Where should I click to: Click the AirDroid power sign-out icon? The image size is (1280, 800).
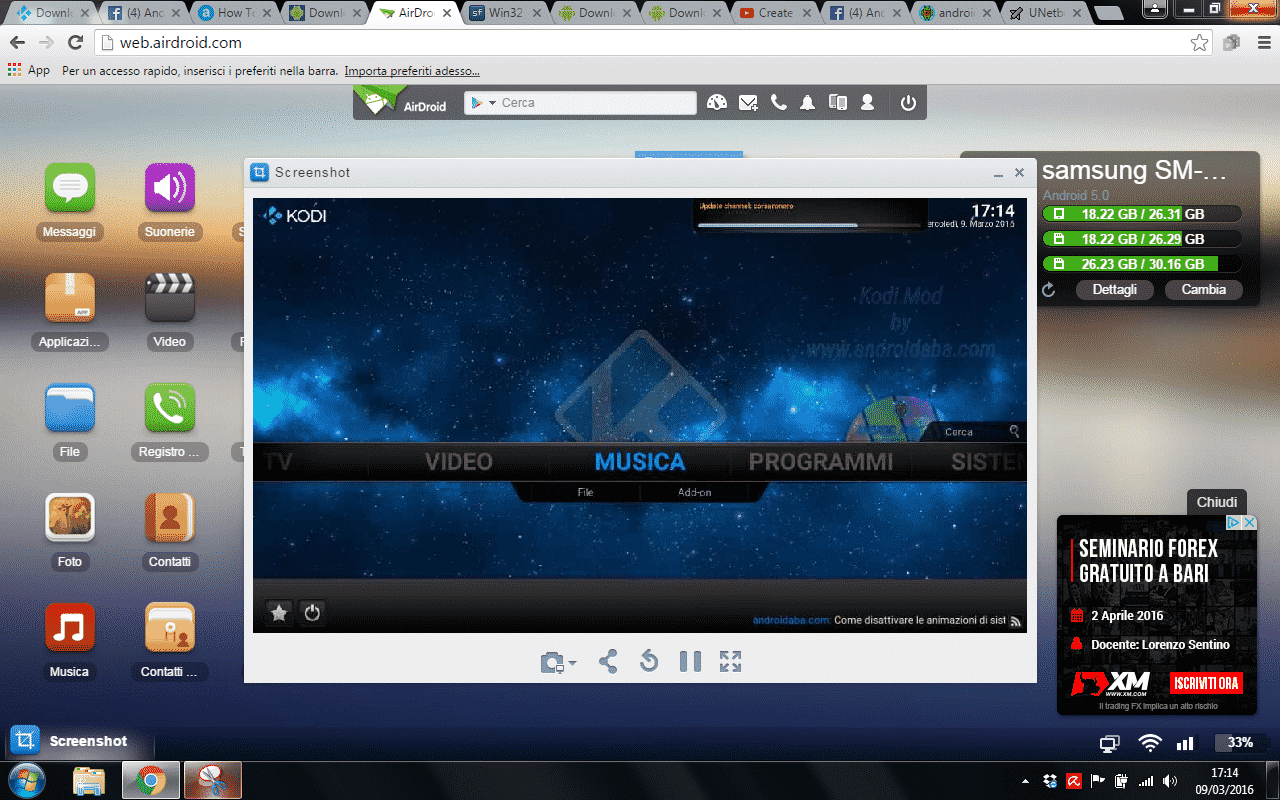(908, 102)
